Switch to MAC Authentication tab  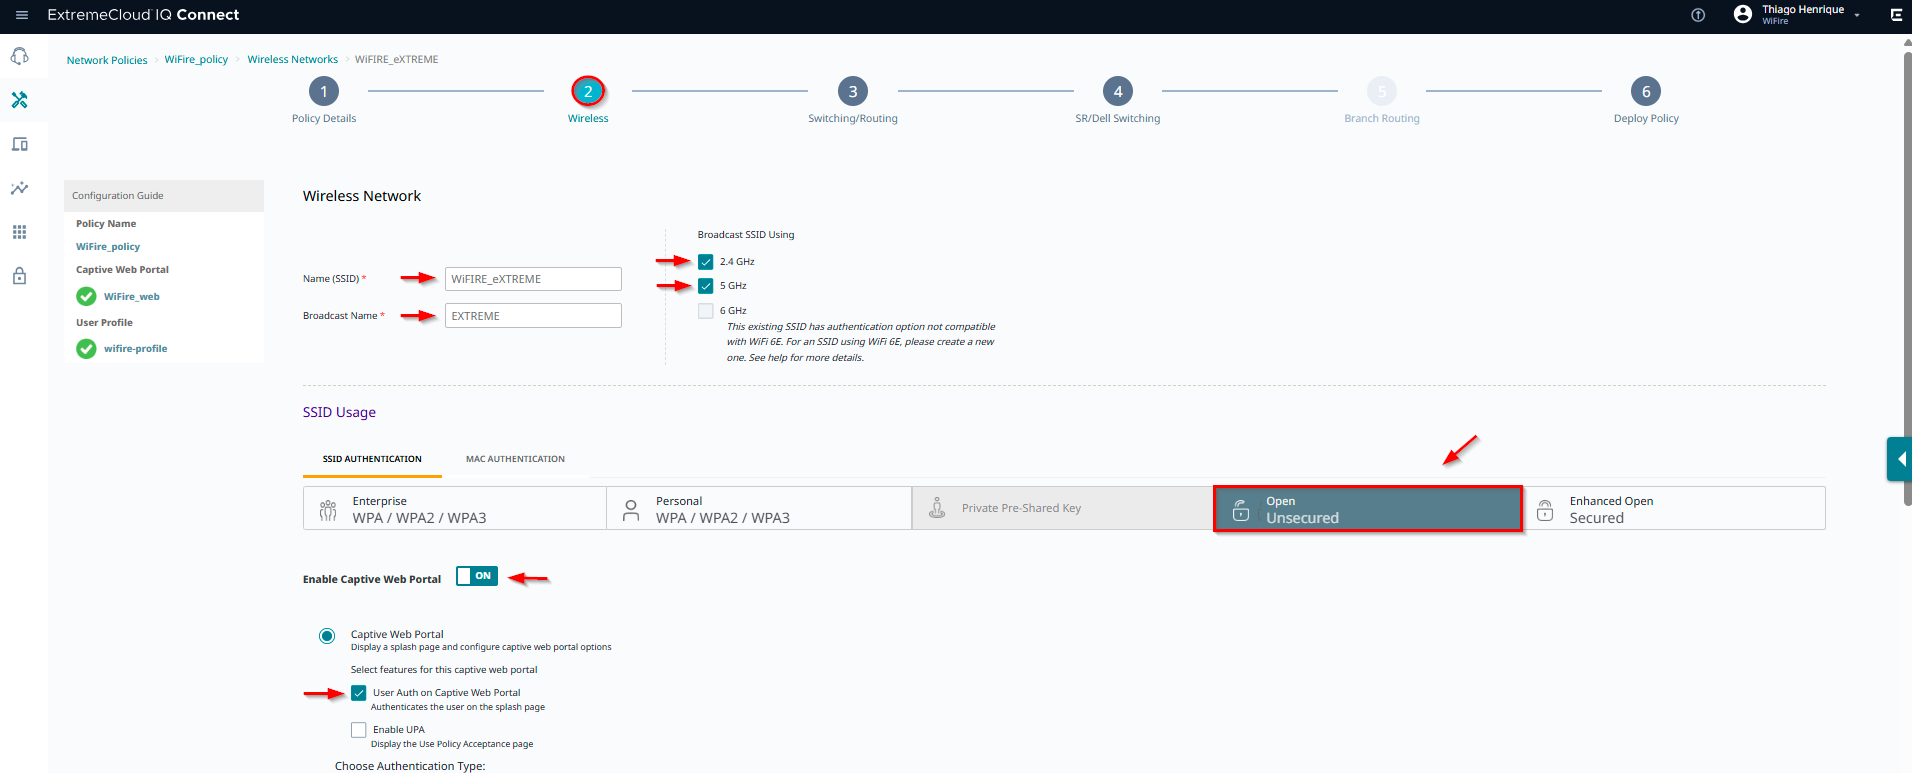tap(515, 459)
